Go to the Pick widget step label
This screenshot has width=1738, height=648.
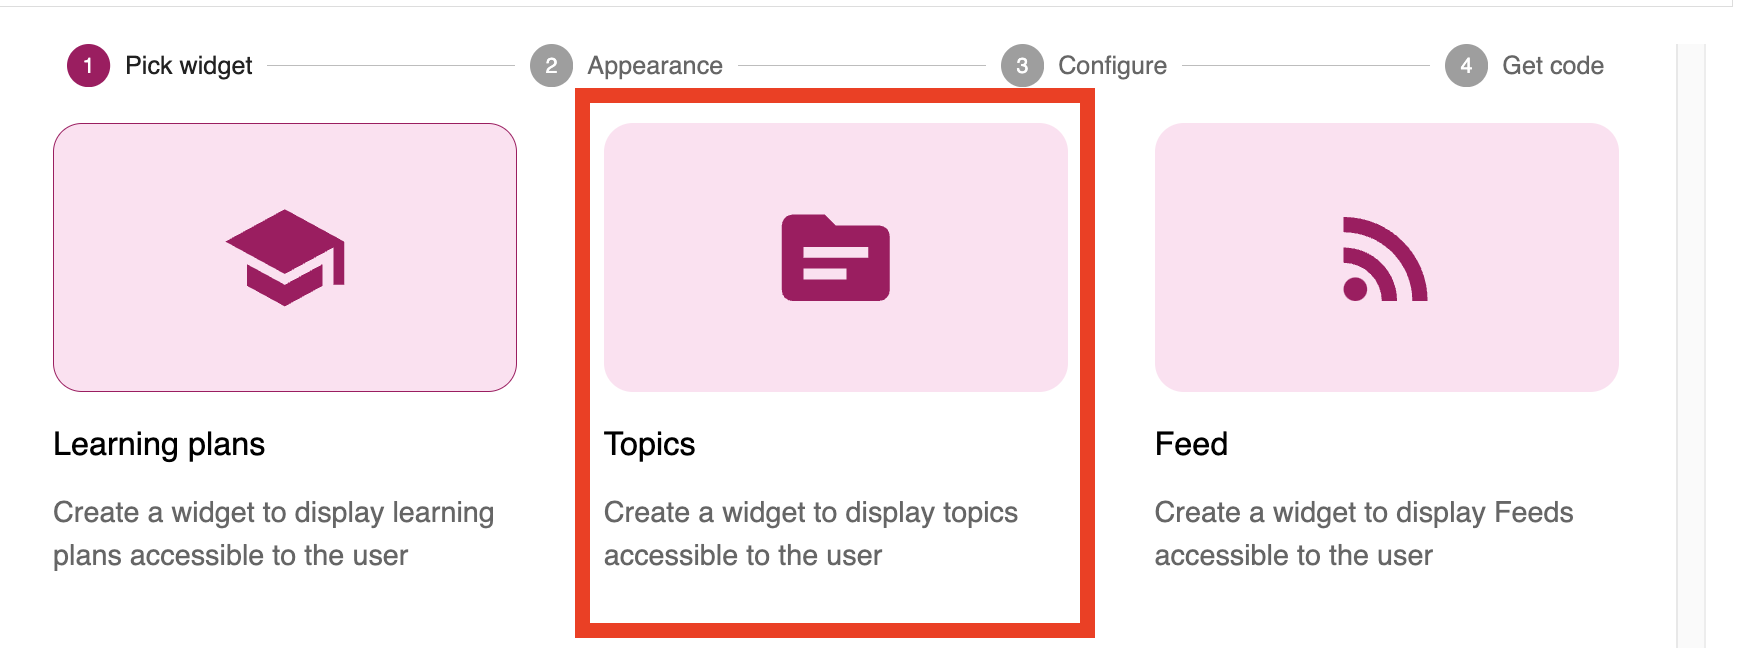coord(188,66)
